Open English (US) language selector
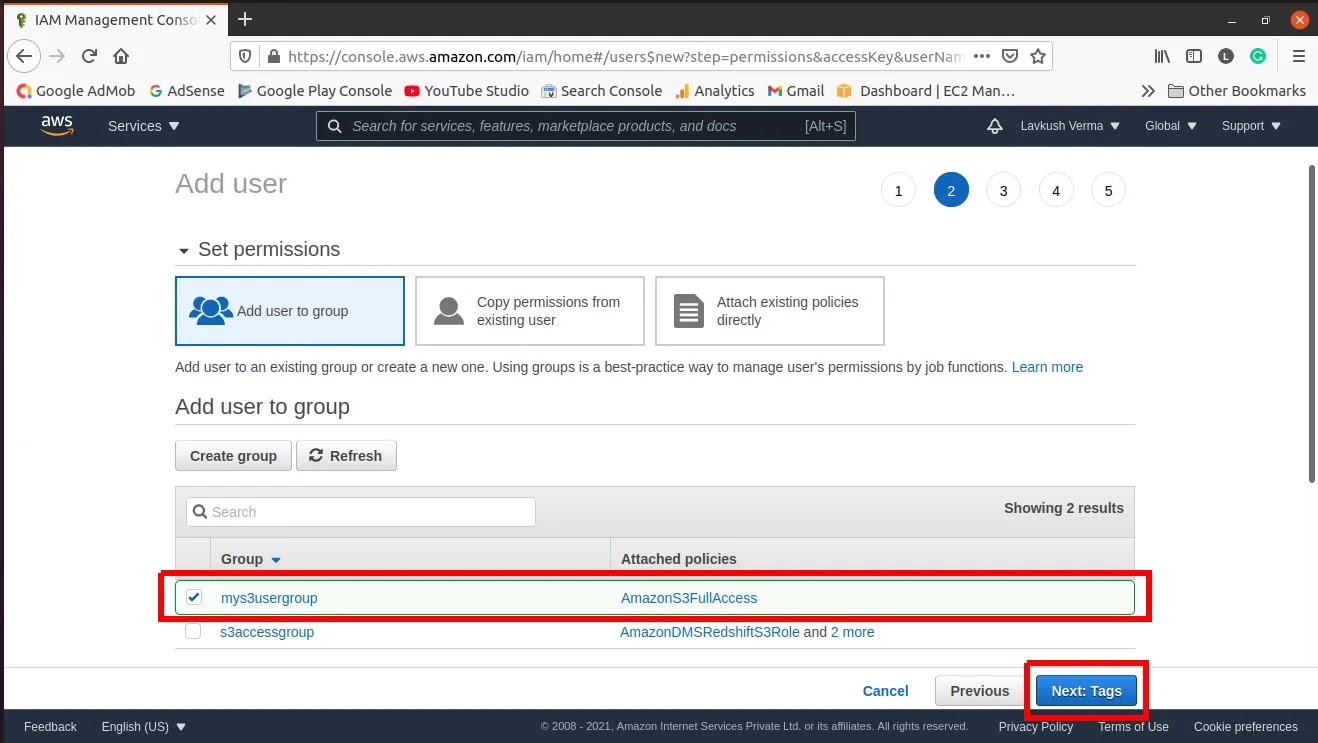Image resolution: width=1318 pixels, height=743 pixels. pos(144,727)
